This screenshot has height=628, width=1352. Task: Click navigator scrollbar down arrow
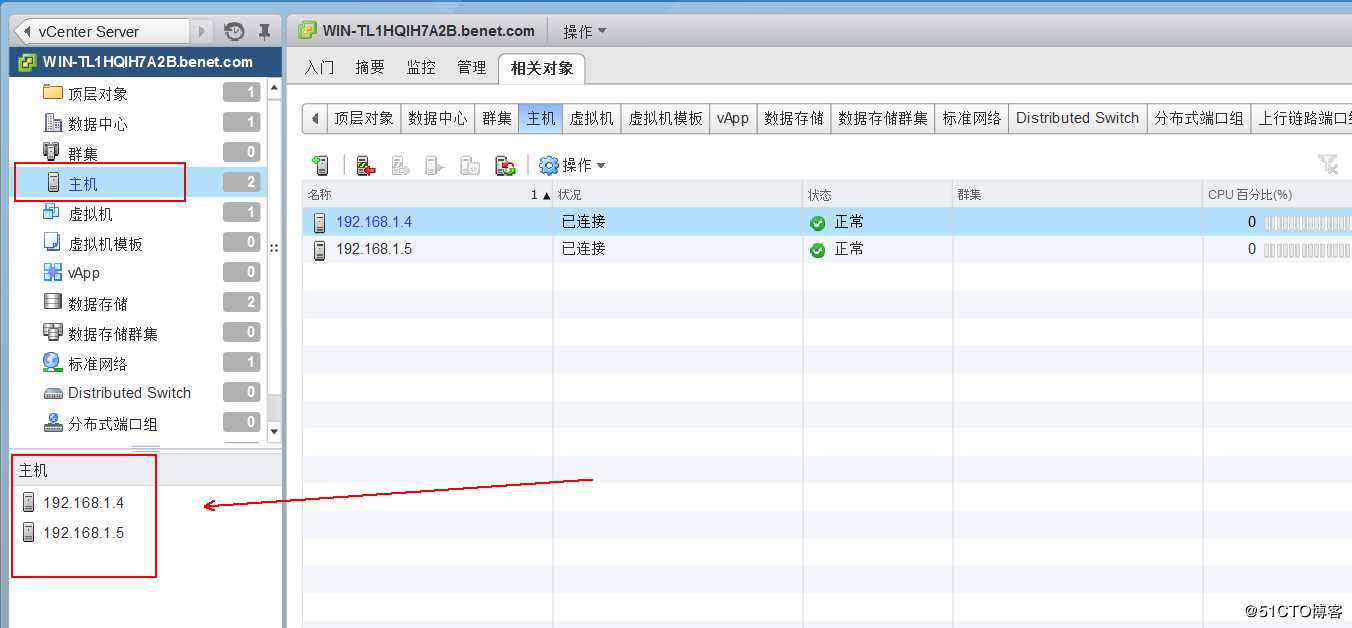pos(274,431)
